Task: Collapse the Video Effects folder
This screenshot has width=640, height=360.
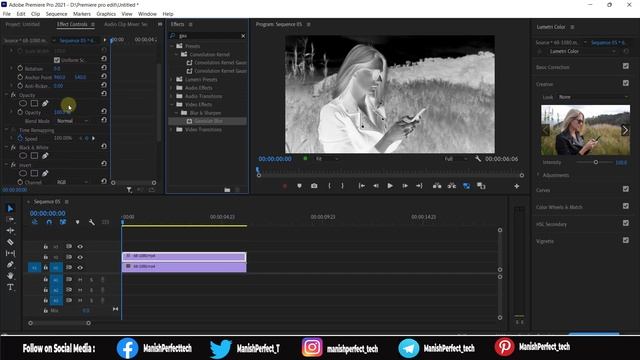Action: coord(171,104)
